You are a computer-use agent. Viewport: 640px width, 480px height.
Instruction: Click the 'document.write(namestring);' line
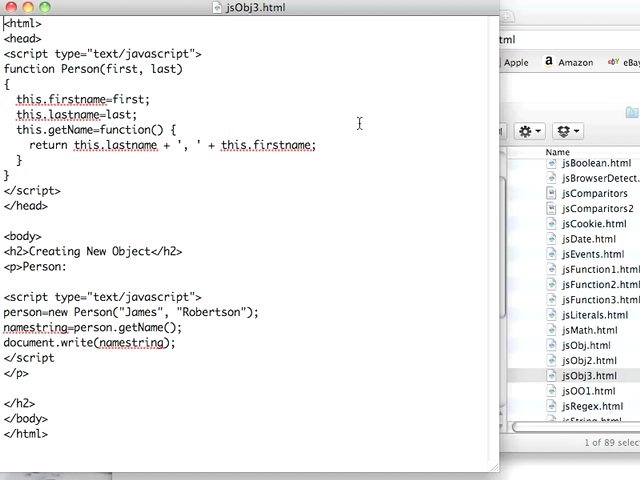[x=89, y=342]
